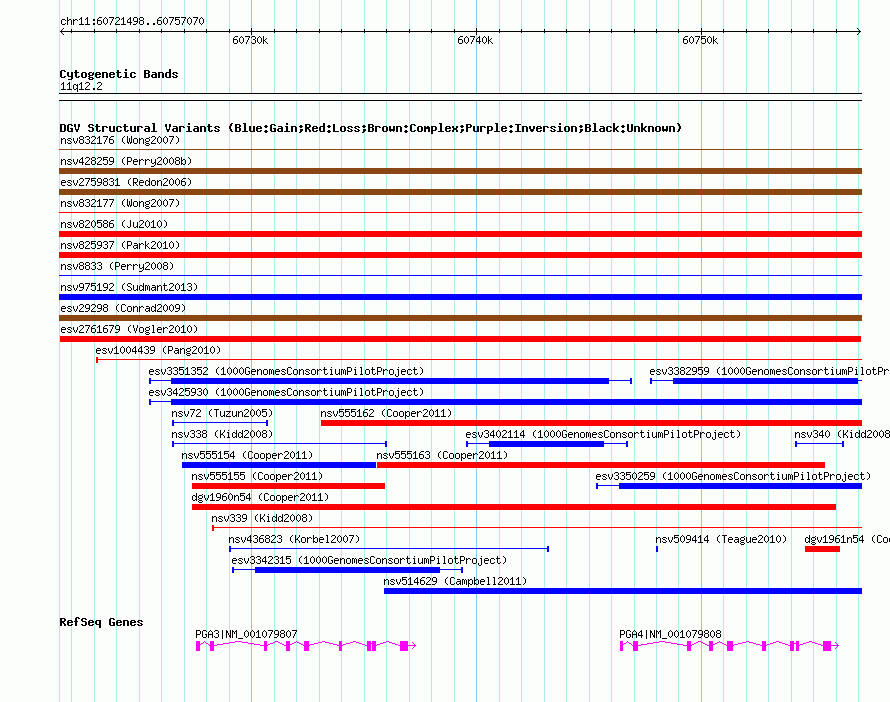Select the nsv509414 (Teague2010) label
The image size is (890, 702).
pyautogui.click(x=721, y=539)
